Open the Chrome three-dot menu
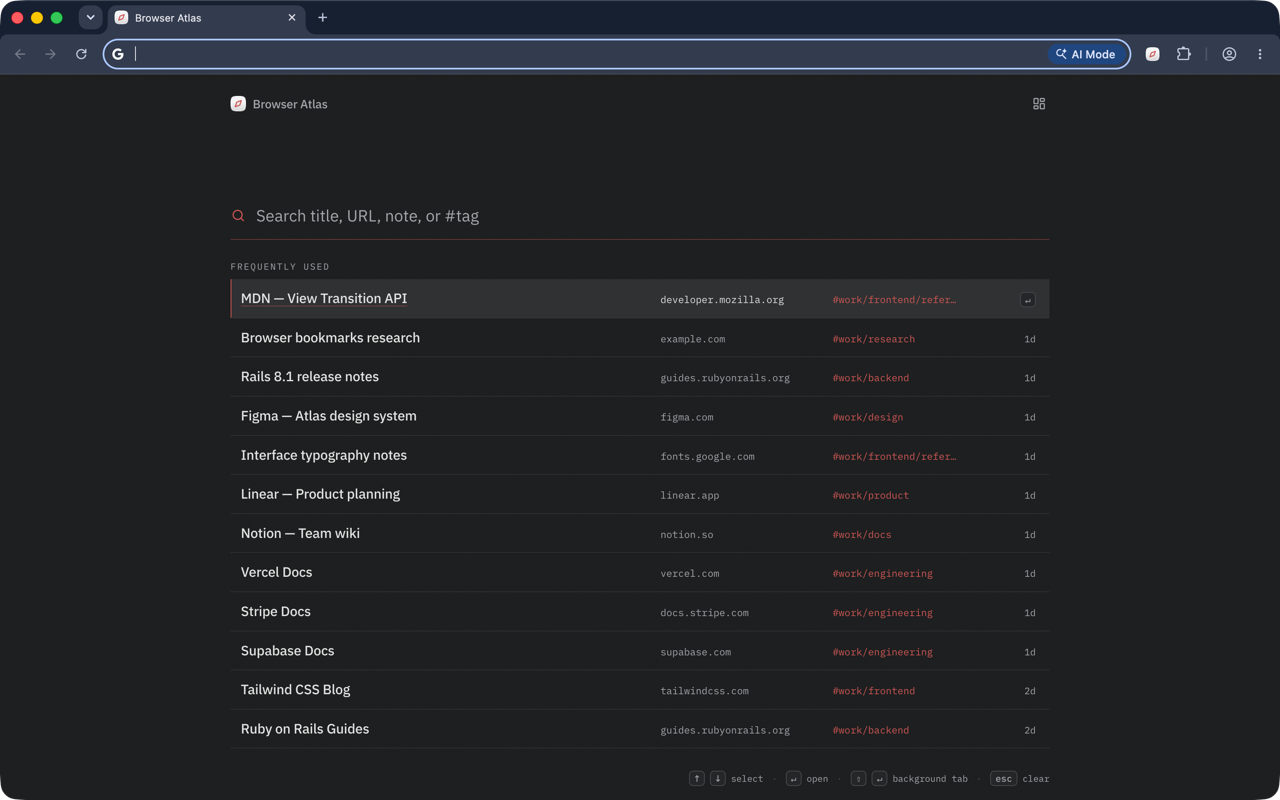Image resolution: width=1280 pixels, height=800 pixels. [x=1260, y=54]
